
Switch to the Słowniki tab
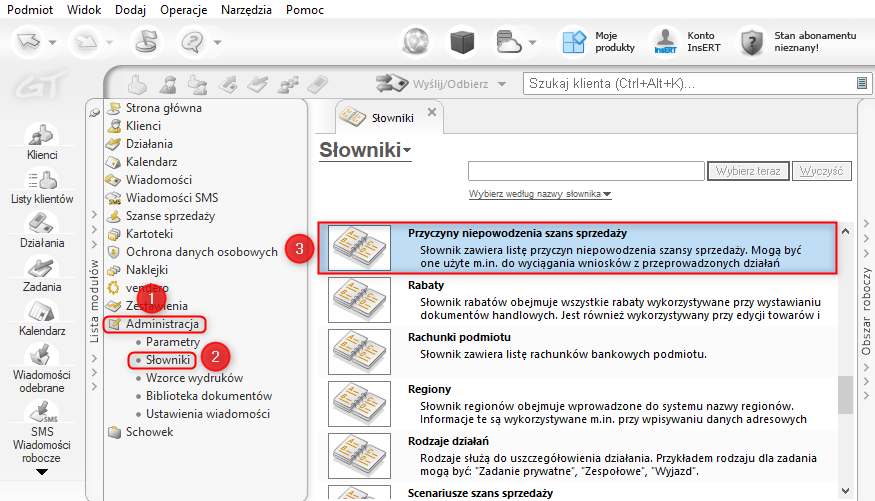click(392, 118)
